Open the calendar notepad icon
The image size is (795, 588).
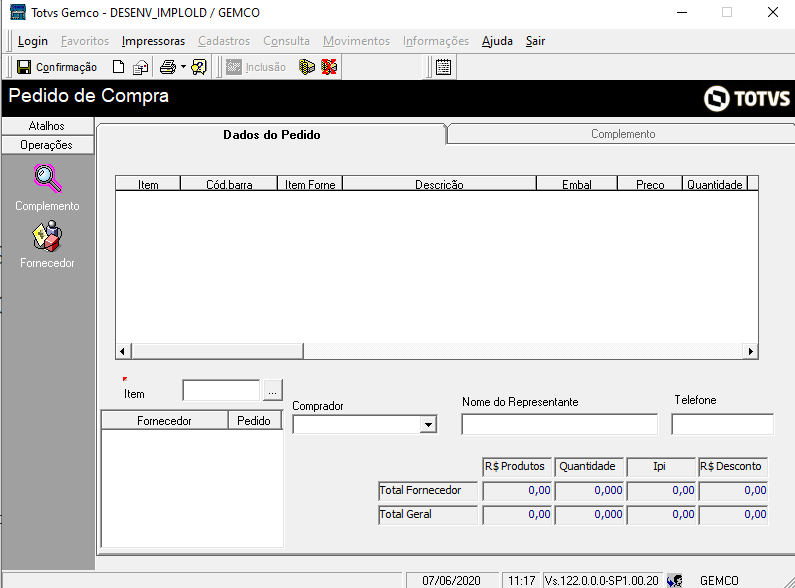coord(443,67)
